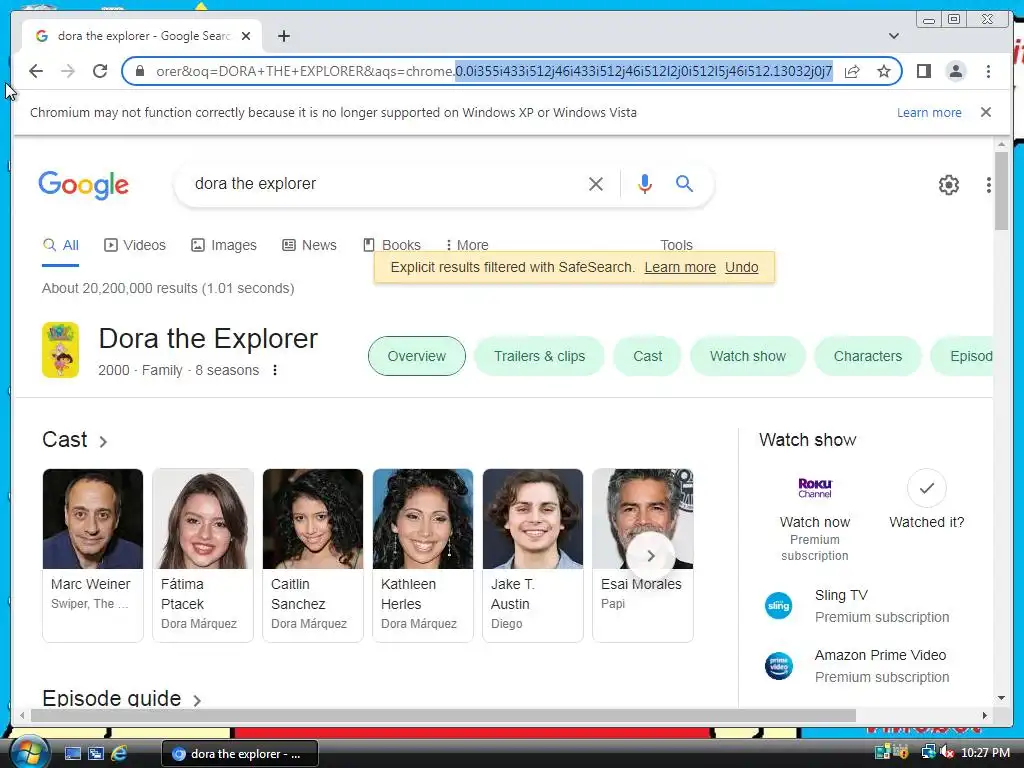This screenshot has width=1024, height=768.
Task: Click the browser forward arrow
Action: [x=68, y=71]
